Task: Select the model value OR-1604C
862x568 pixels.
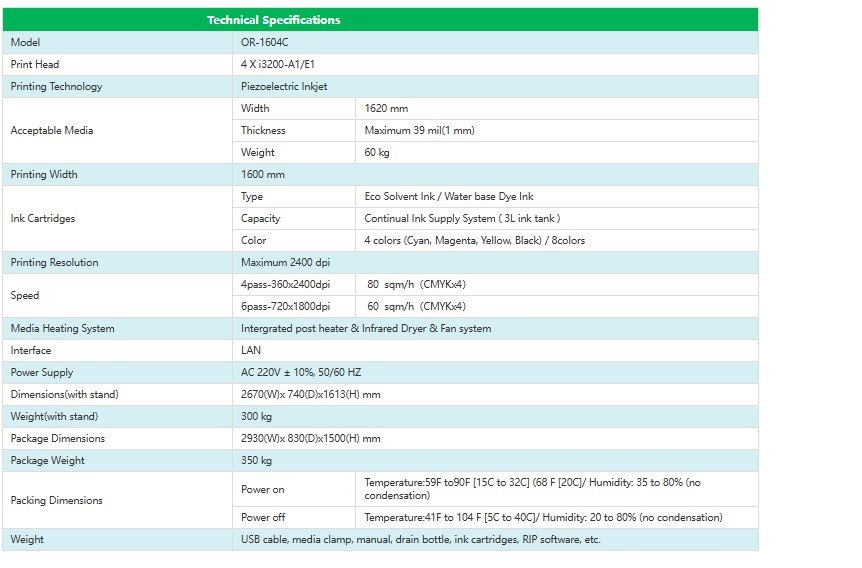Action: click(265, 42)
